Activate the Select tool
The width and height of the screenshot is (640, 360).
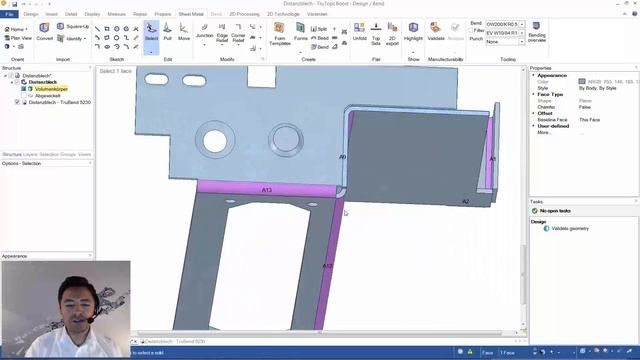point(151,32)
